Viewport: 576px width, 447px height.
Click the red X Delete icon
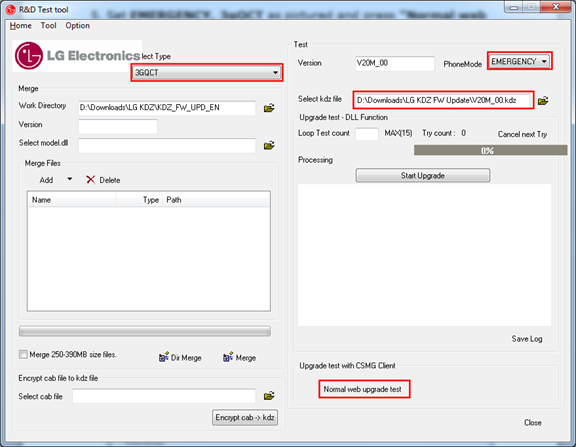point(90,180)
